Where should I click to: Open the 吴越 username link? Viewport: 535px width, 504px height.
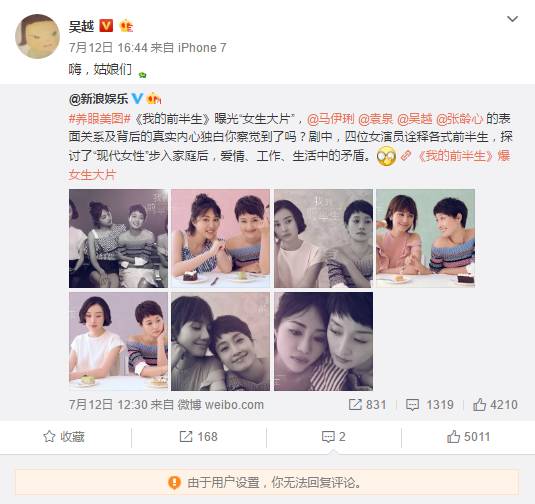(x=81, y=26)
